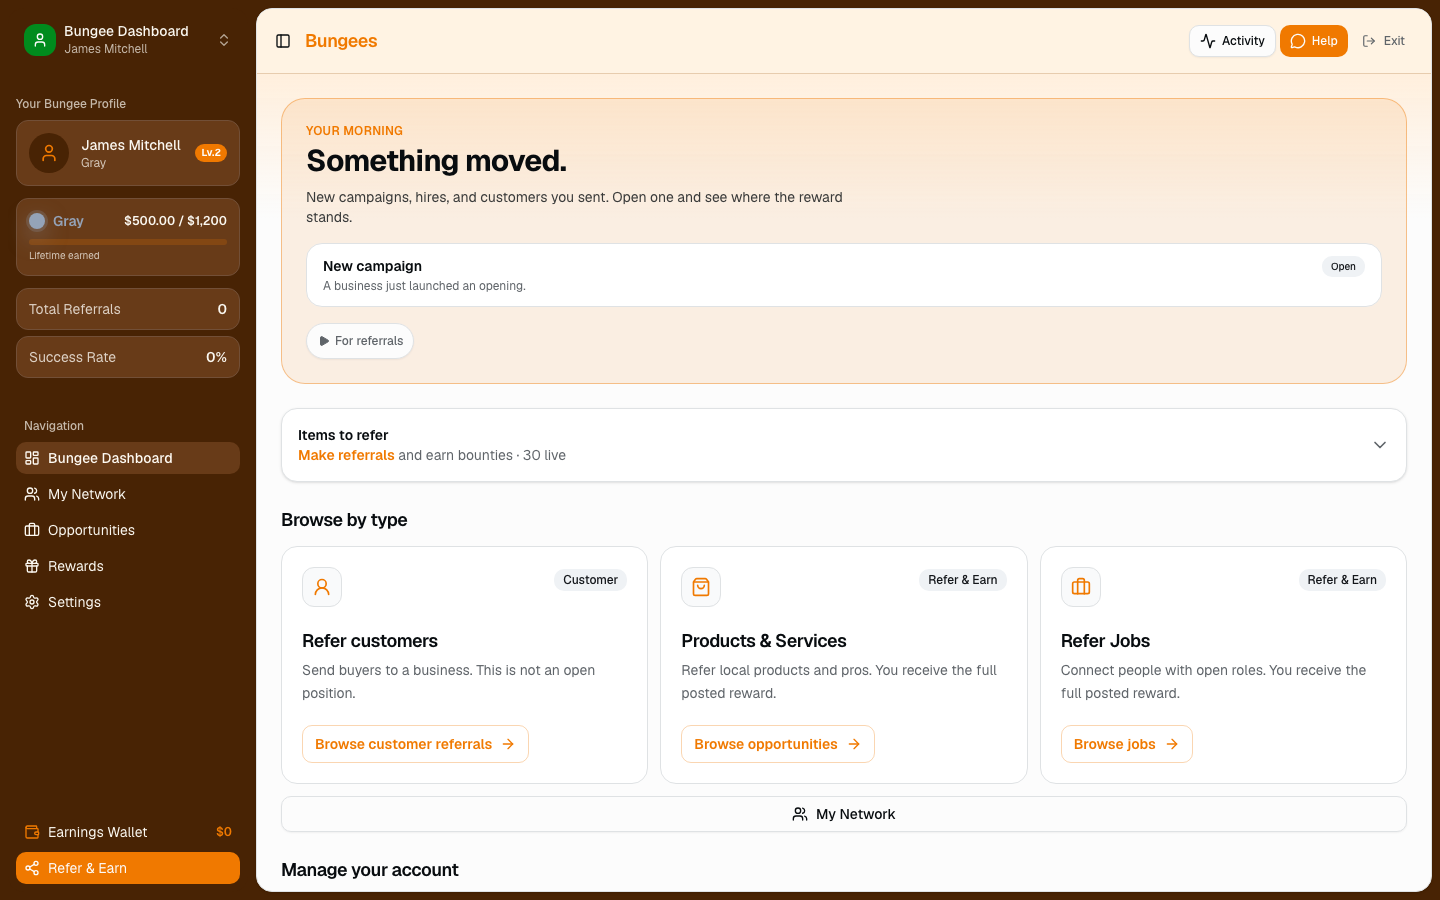Viewport: 1440px width, 900px height.
Task: Open the wide My Network button
Action: point(844,814)
